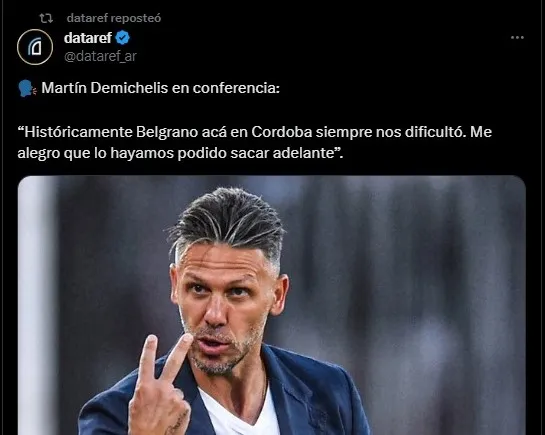Viewport: 545px width, 435px height.
Task: Click the raised two-finger hand in the photo
Action: coord(162,386)
